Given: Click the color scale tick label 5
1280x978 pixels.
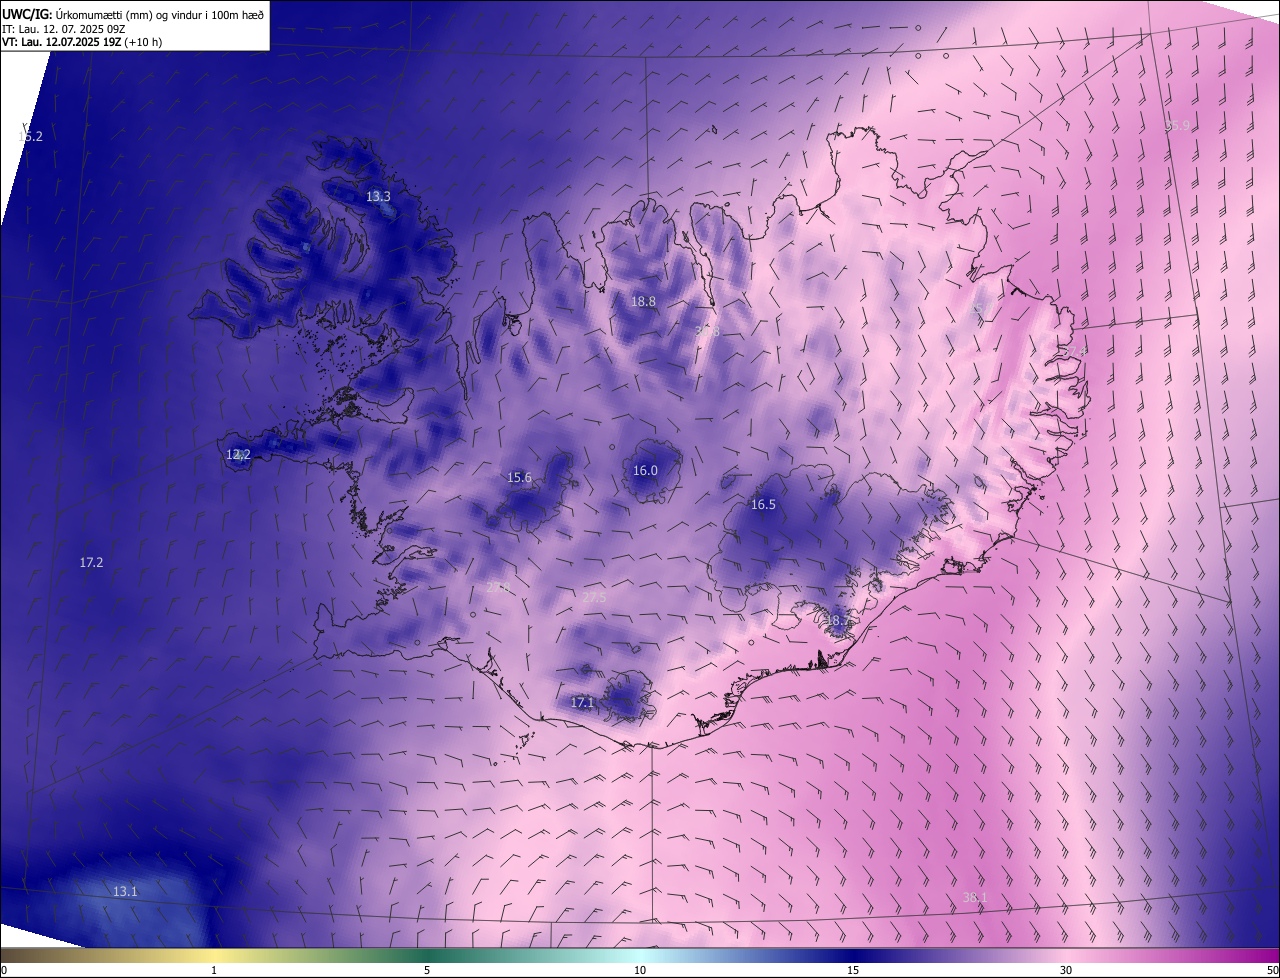Looking at the screenshot, I should (427, 970).
